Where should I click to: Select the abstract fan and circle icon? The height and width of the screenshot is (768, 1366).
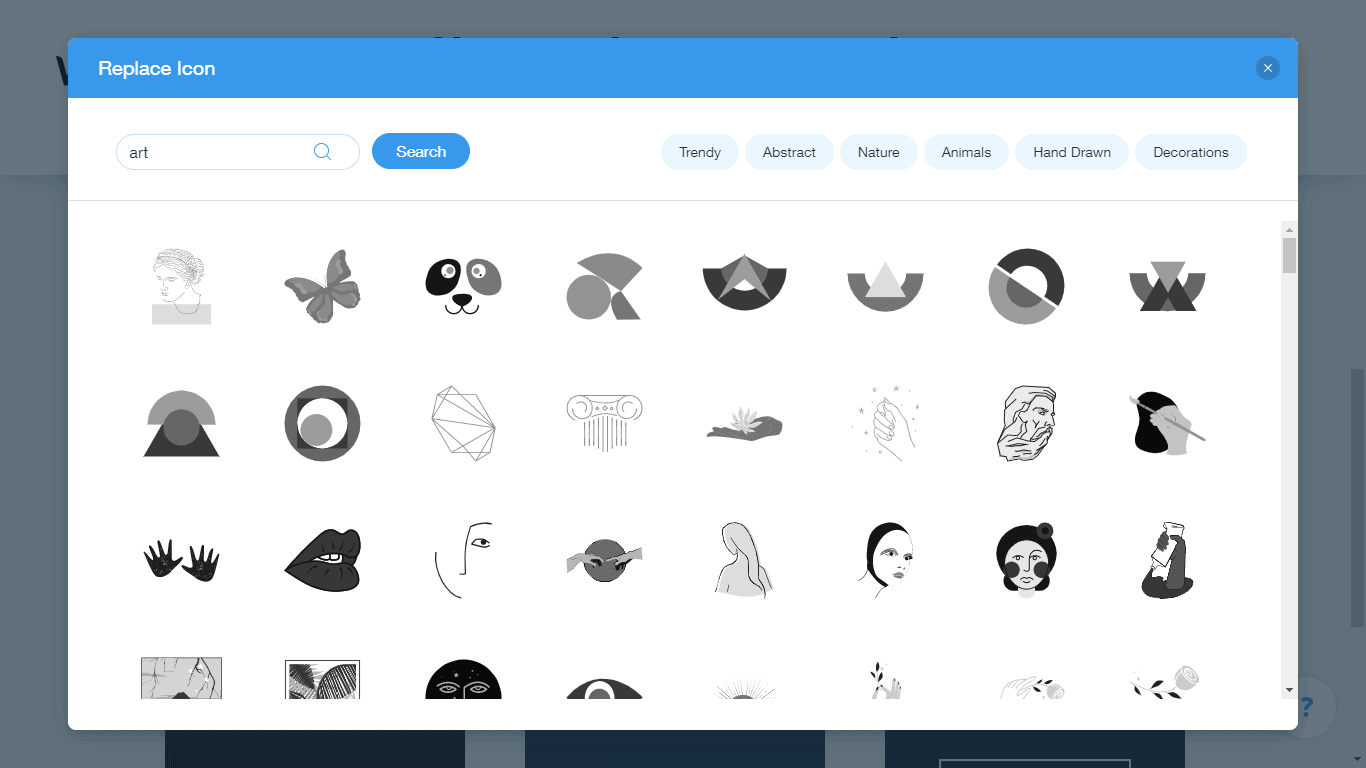pyautogui.click(x=604, y=286)
